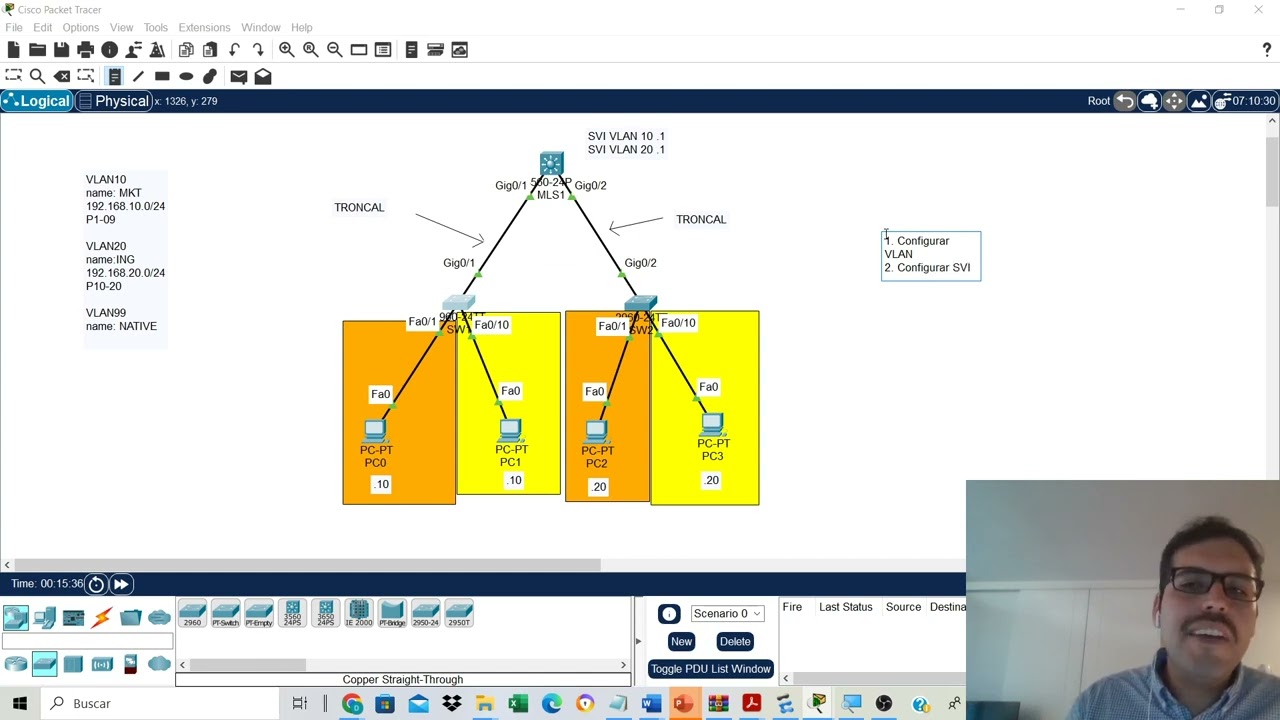
Task: Select PC0 on the canvas
Action: click(375, 432)
